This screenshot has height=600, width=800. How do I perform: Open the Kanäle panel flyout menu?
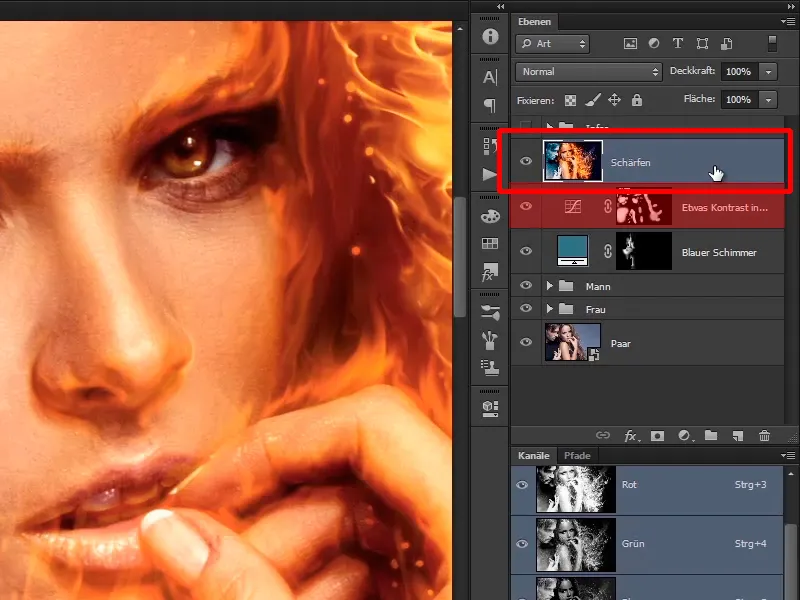point(788,455)
